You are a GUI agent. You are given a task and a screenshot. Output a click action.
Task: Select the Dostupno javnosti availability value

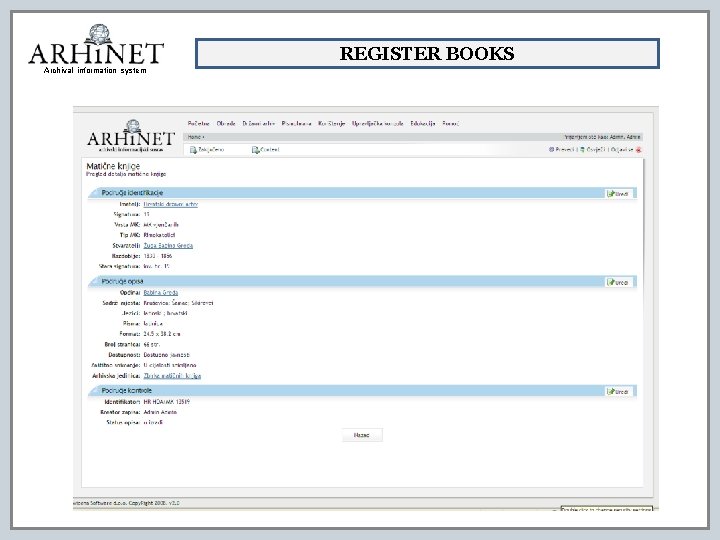pos(166,355)
